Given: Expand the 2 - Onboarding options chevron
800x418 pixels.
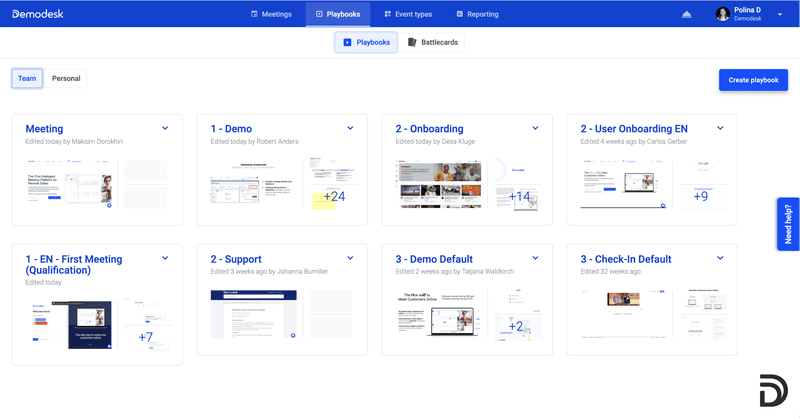Looking at the screenshot, I should [x=535, y=128].
